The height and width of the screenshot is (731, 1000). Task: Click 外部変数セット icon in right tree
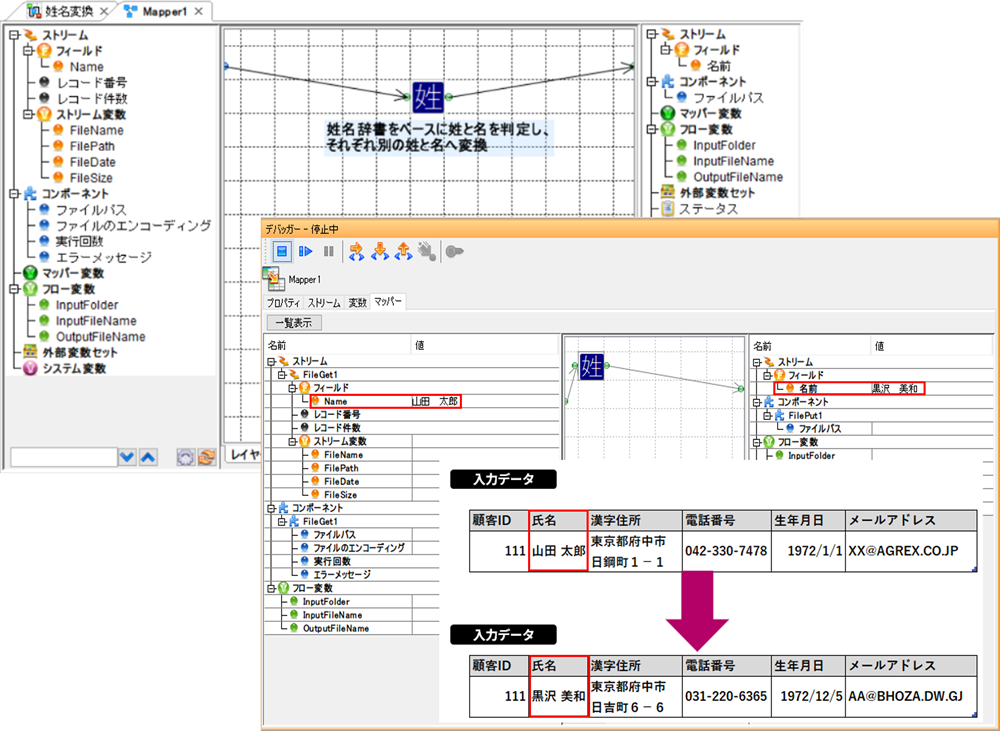(x=667, y=192)
